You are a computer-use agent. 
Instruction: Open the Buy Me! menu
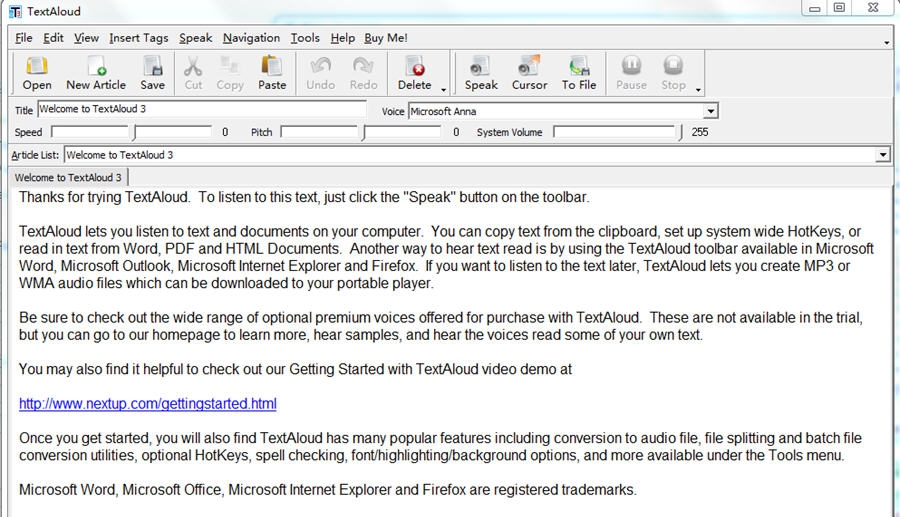pos(386,38)
